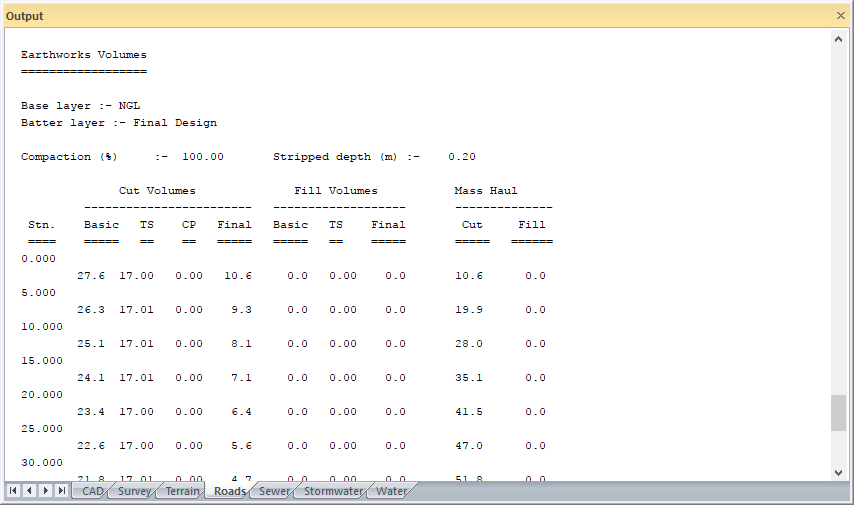Place cursor on Earthworks Volumes heading
The width and height of the screenshot is (854, 505).
84,55
